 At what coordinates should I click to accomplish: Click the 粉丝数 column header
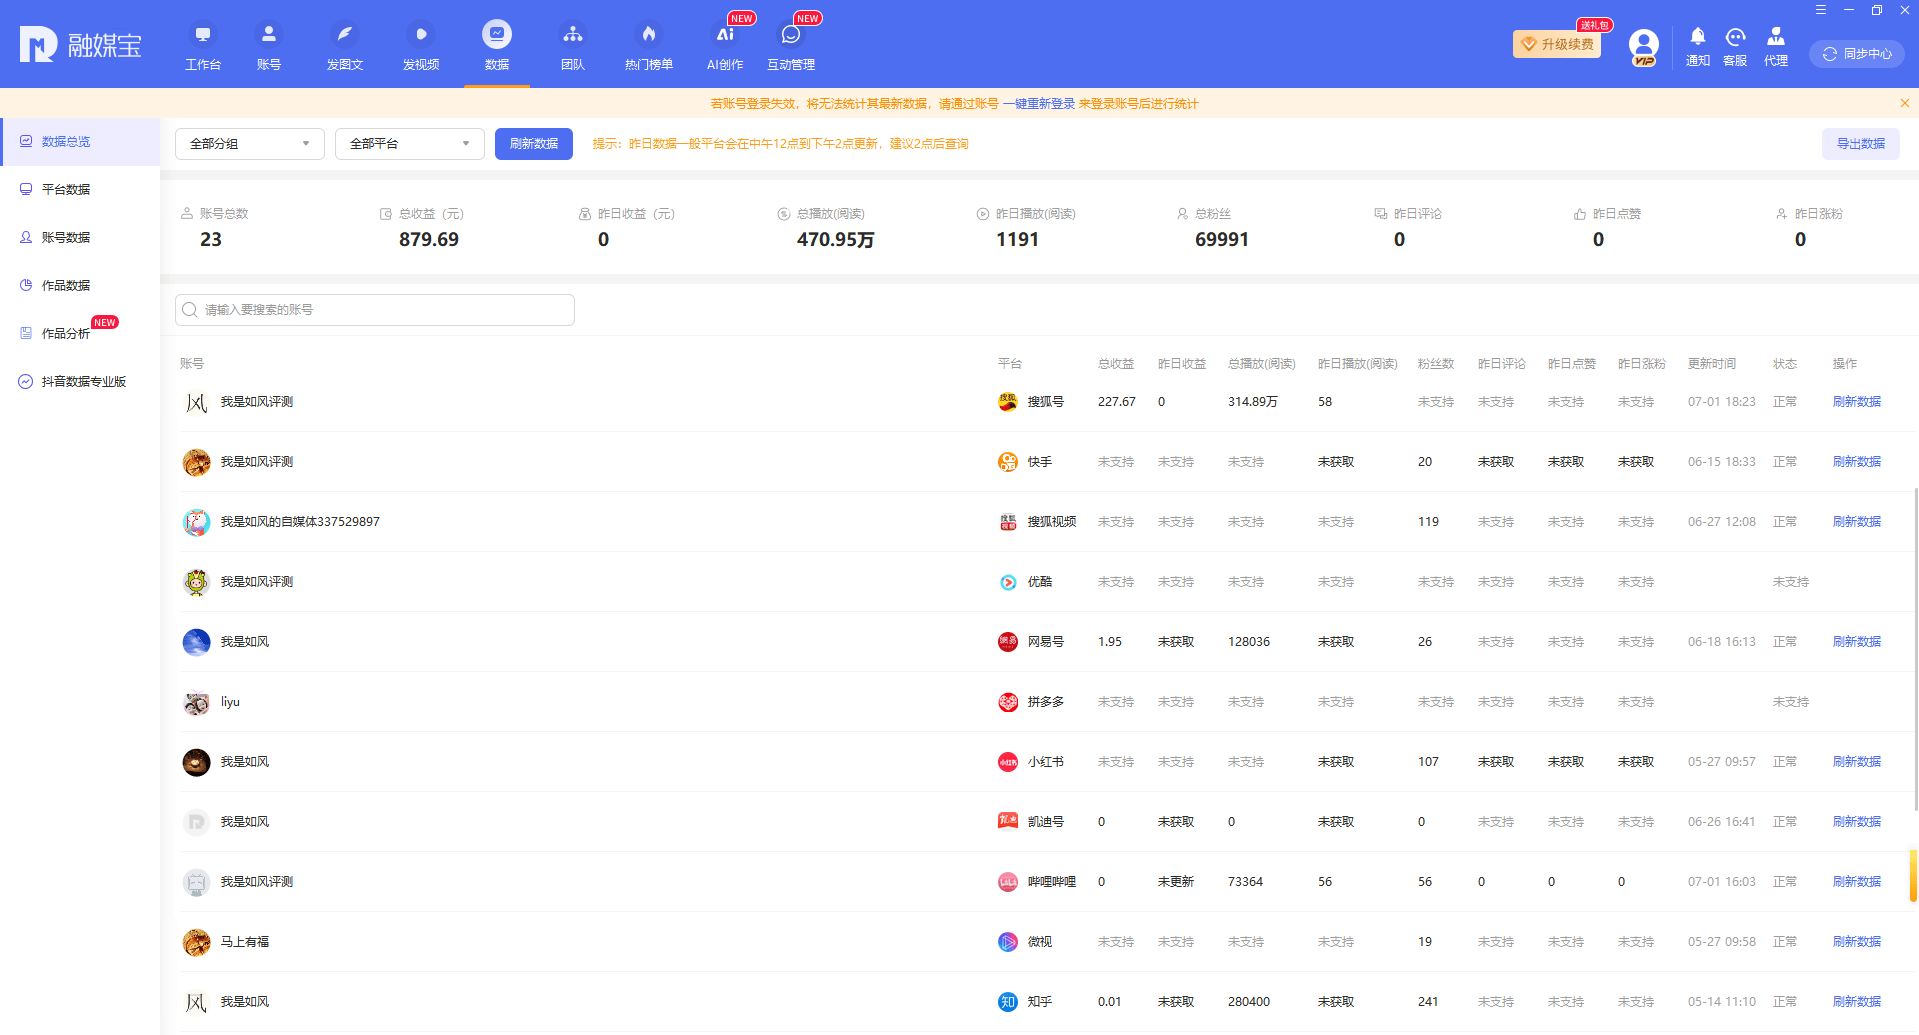coord(1436,364)
